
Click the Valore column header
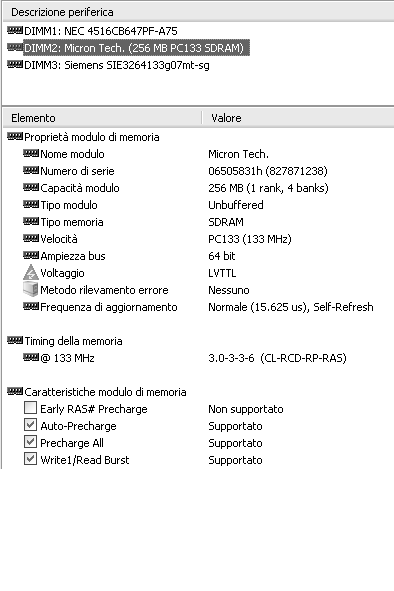tap(298, 118)
